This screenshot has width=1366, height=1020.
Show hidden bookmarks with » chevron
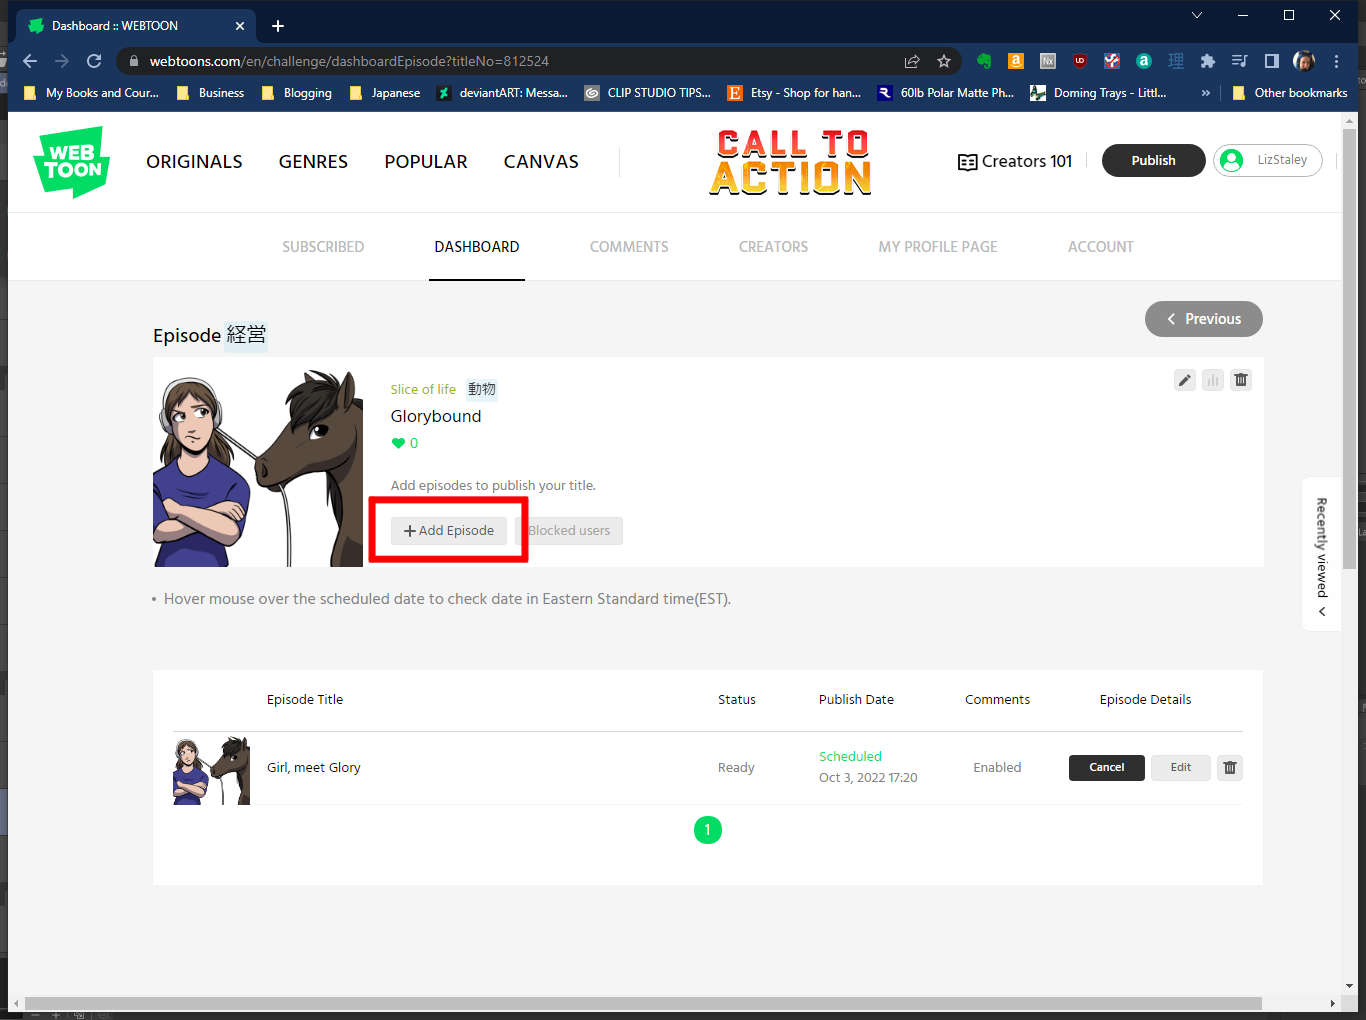click(x=1205, y=93)
